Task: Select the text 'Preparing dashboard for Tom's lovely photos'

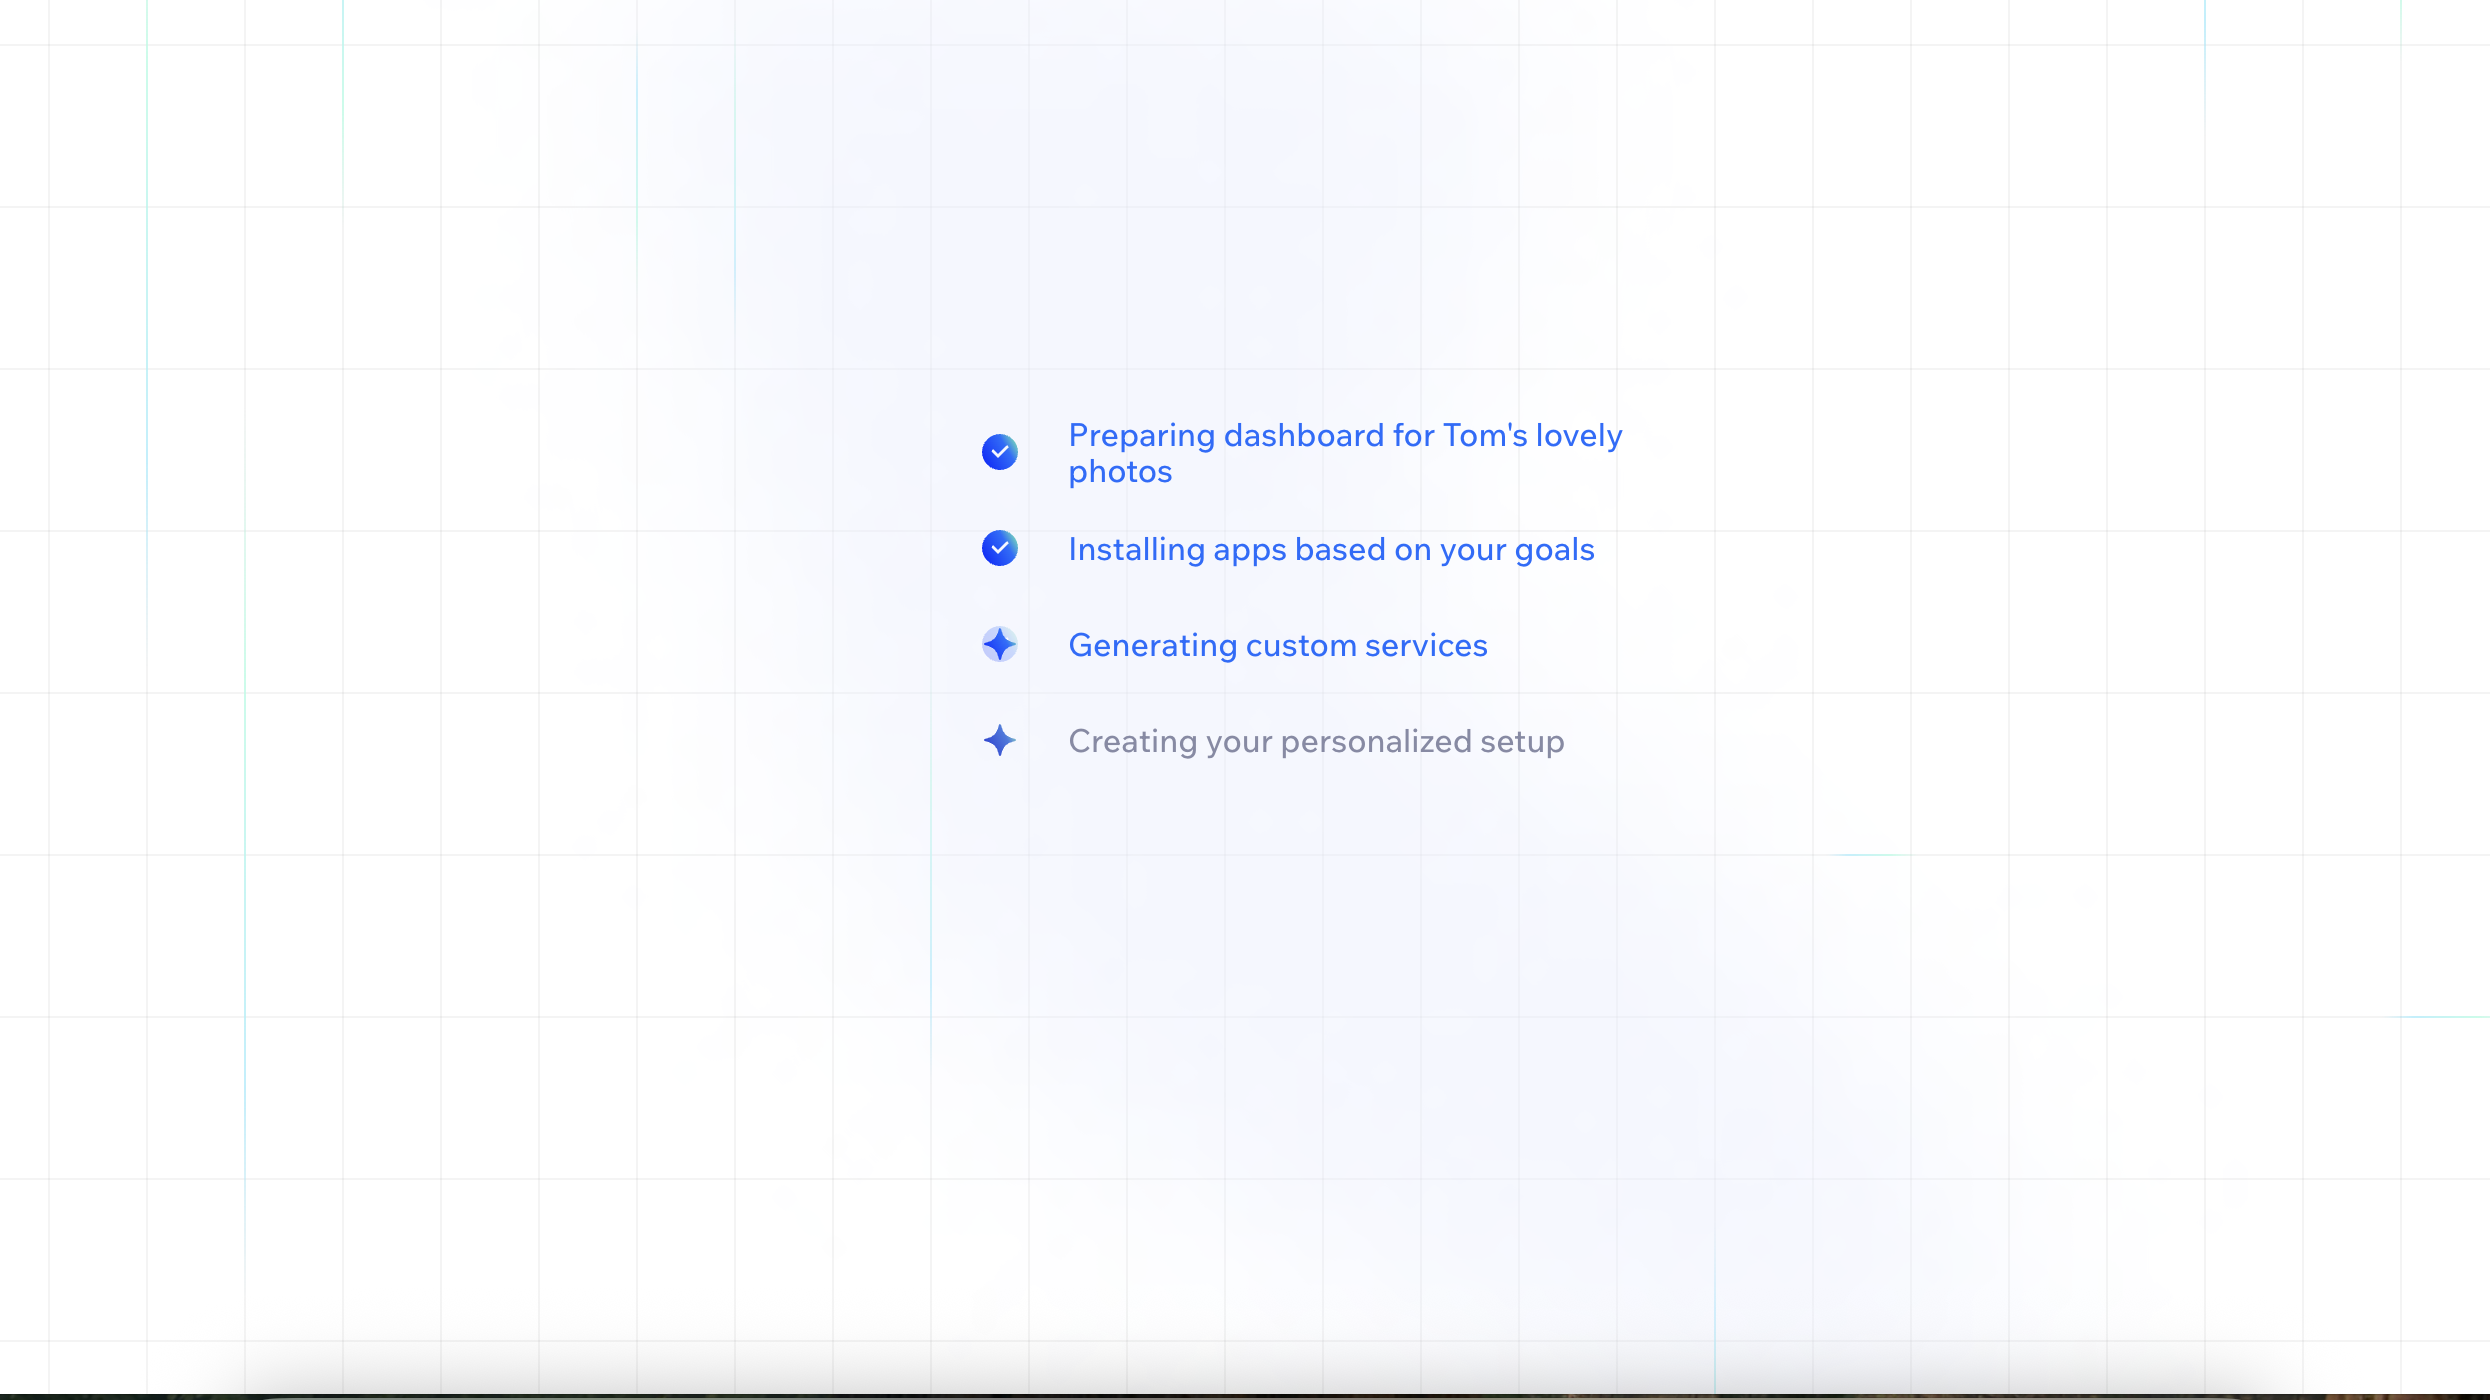Action: coord(1345,453)
